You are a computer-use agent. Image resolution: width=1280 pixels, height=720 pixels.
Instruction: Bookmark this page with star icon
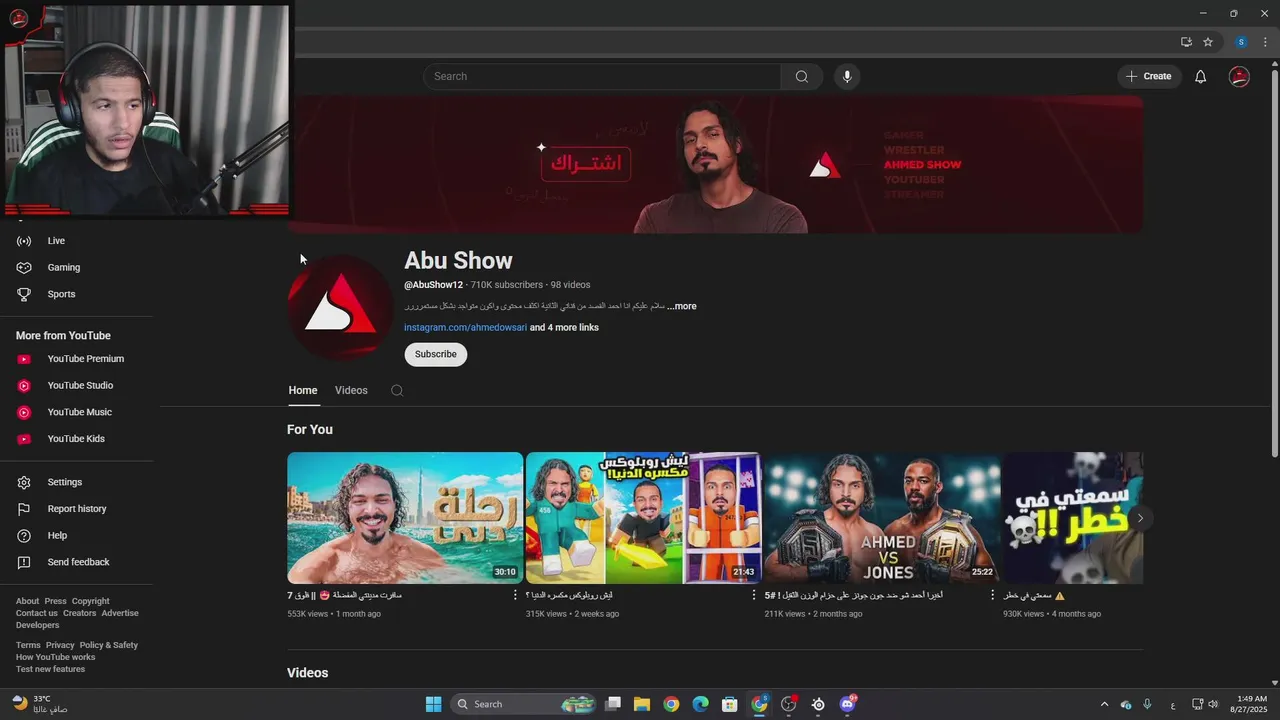1208,42
